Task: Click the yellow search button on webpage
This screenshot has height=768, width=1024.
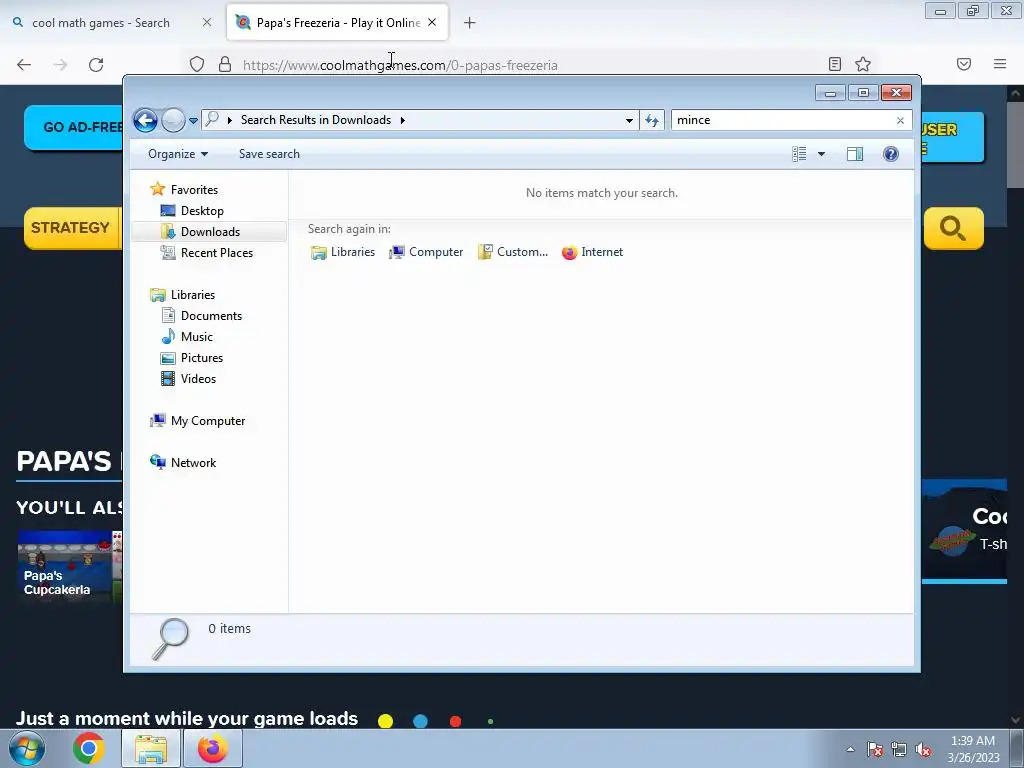Action: point(953,228)
